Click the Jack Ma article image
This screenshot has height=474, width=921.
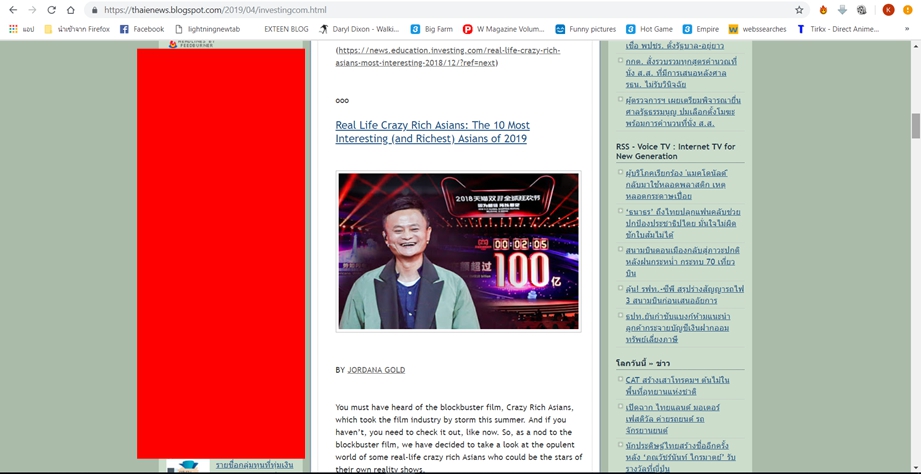tap(458, 251)
